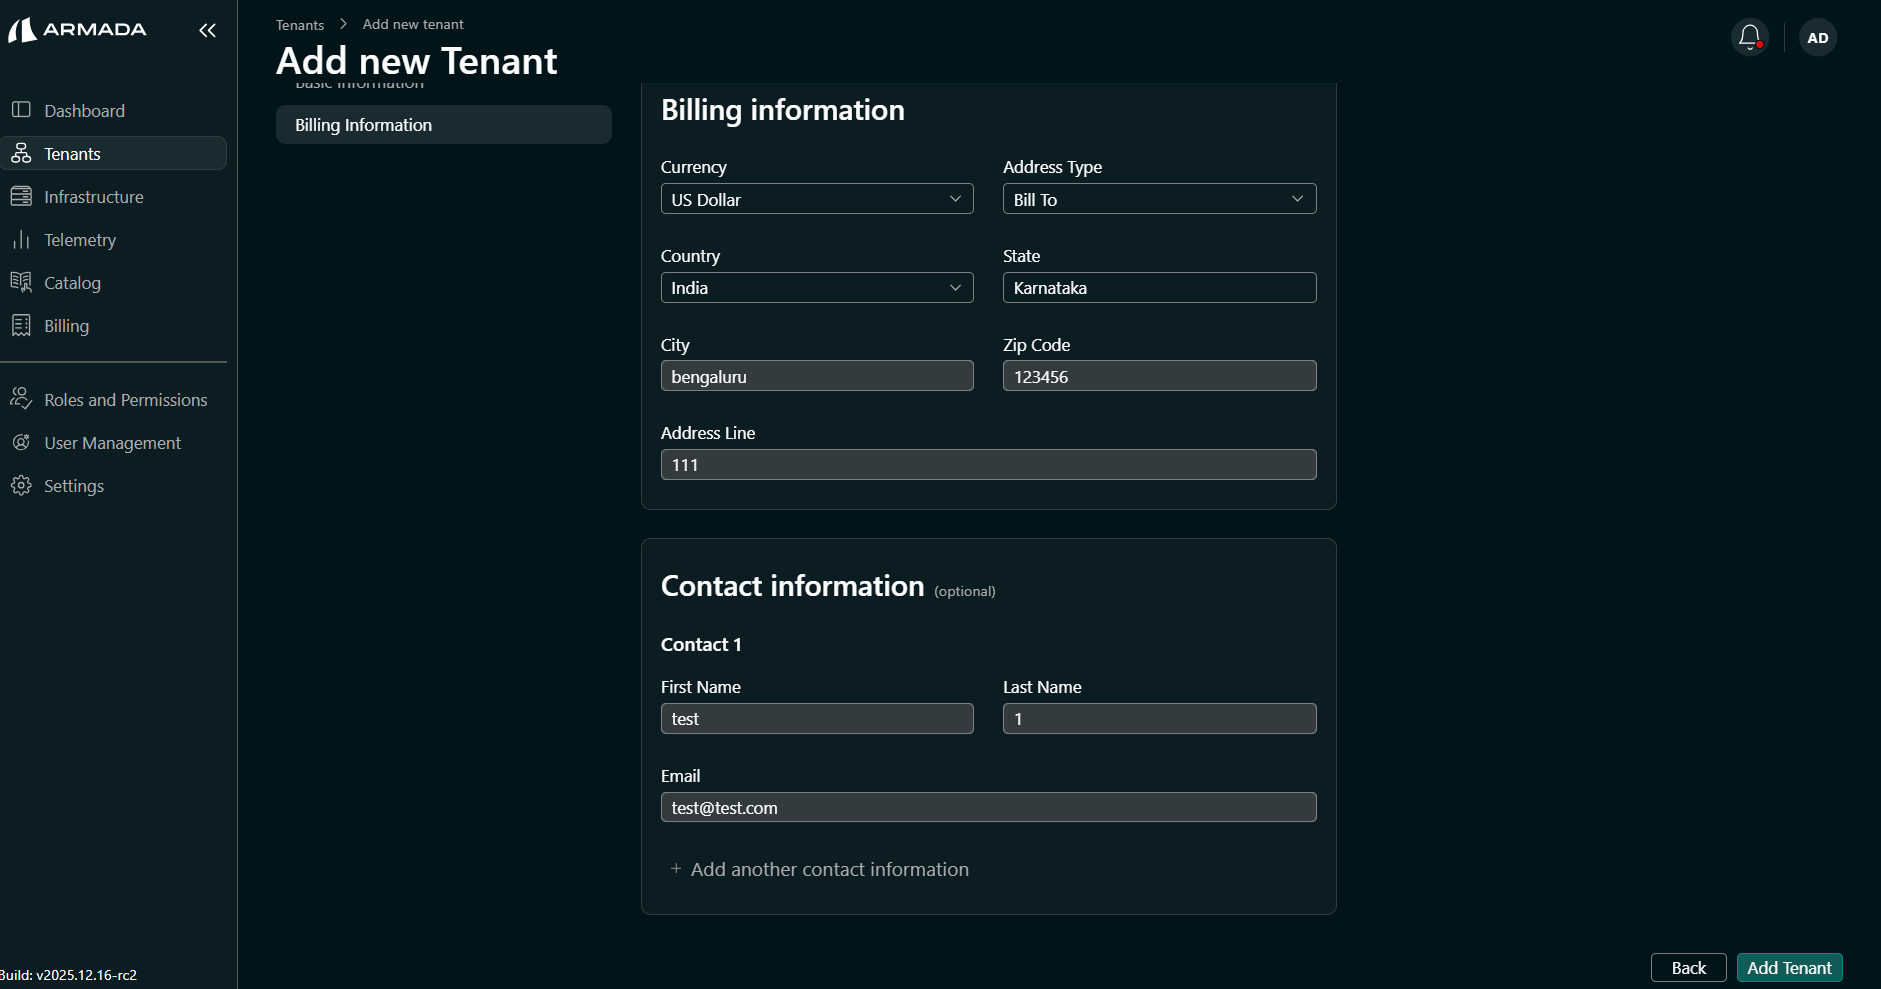Expand the Address Type dropdown
1881x989 pixels.
[x=1158, y=199]
